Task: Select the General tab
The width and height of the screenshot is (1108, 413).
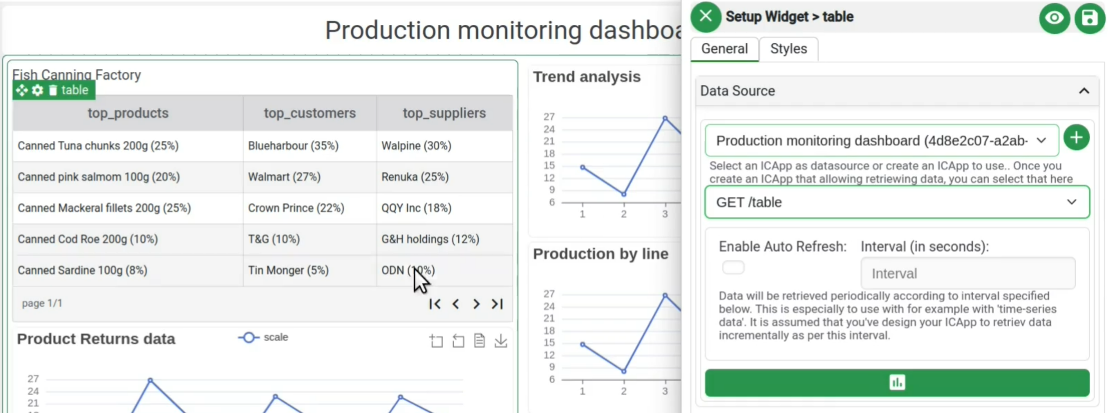Action: [724, 49]
